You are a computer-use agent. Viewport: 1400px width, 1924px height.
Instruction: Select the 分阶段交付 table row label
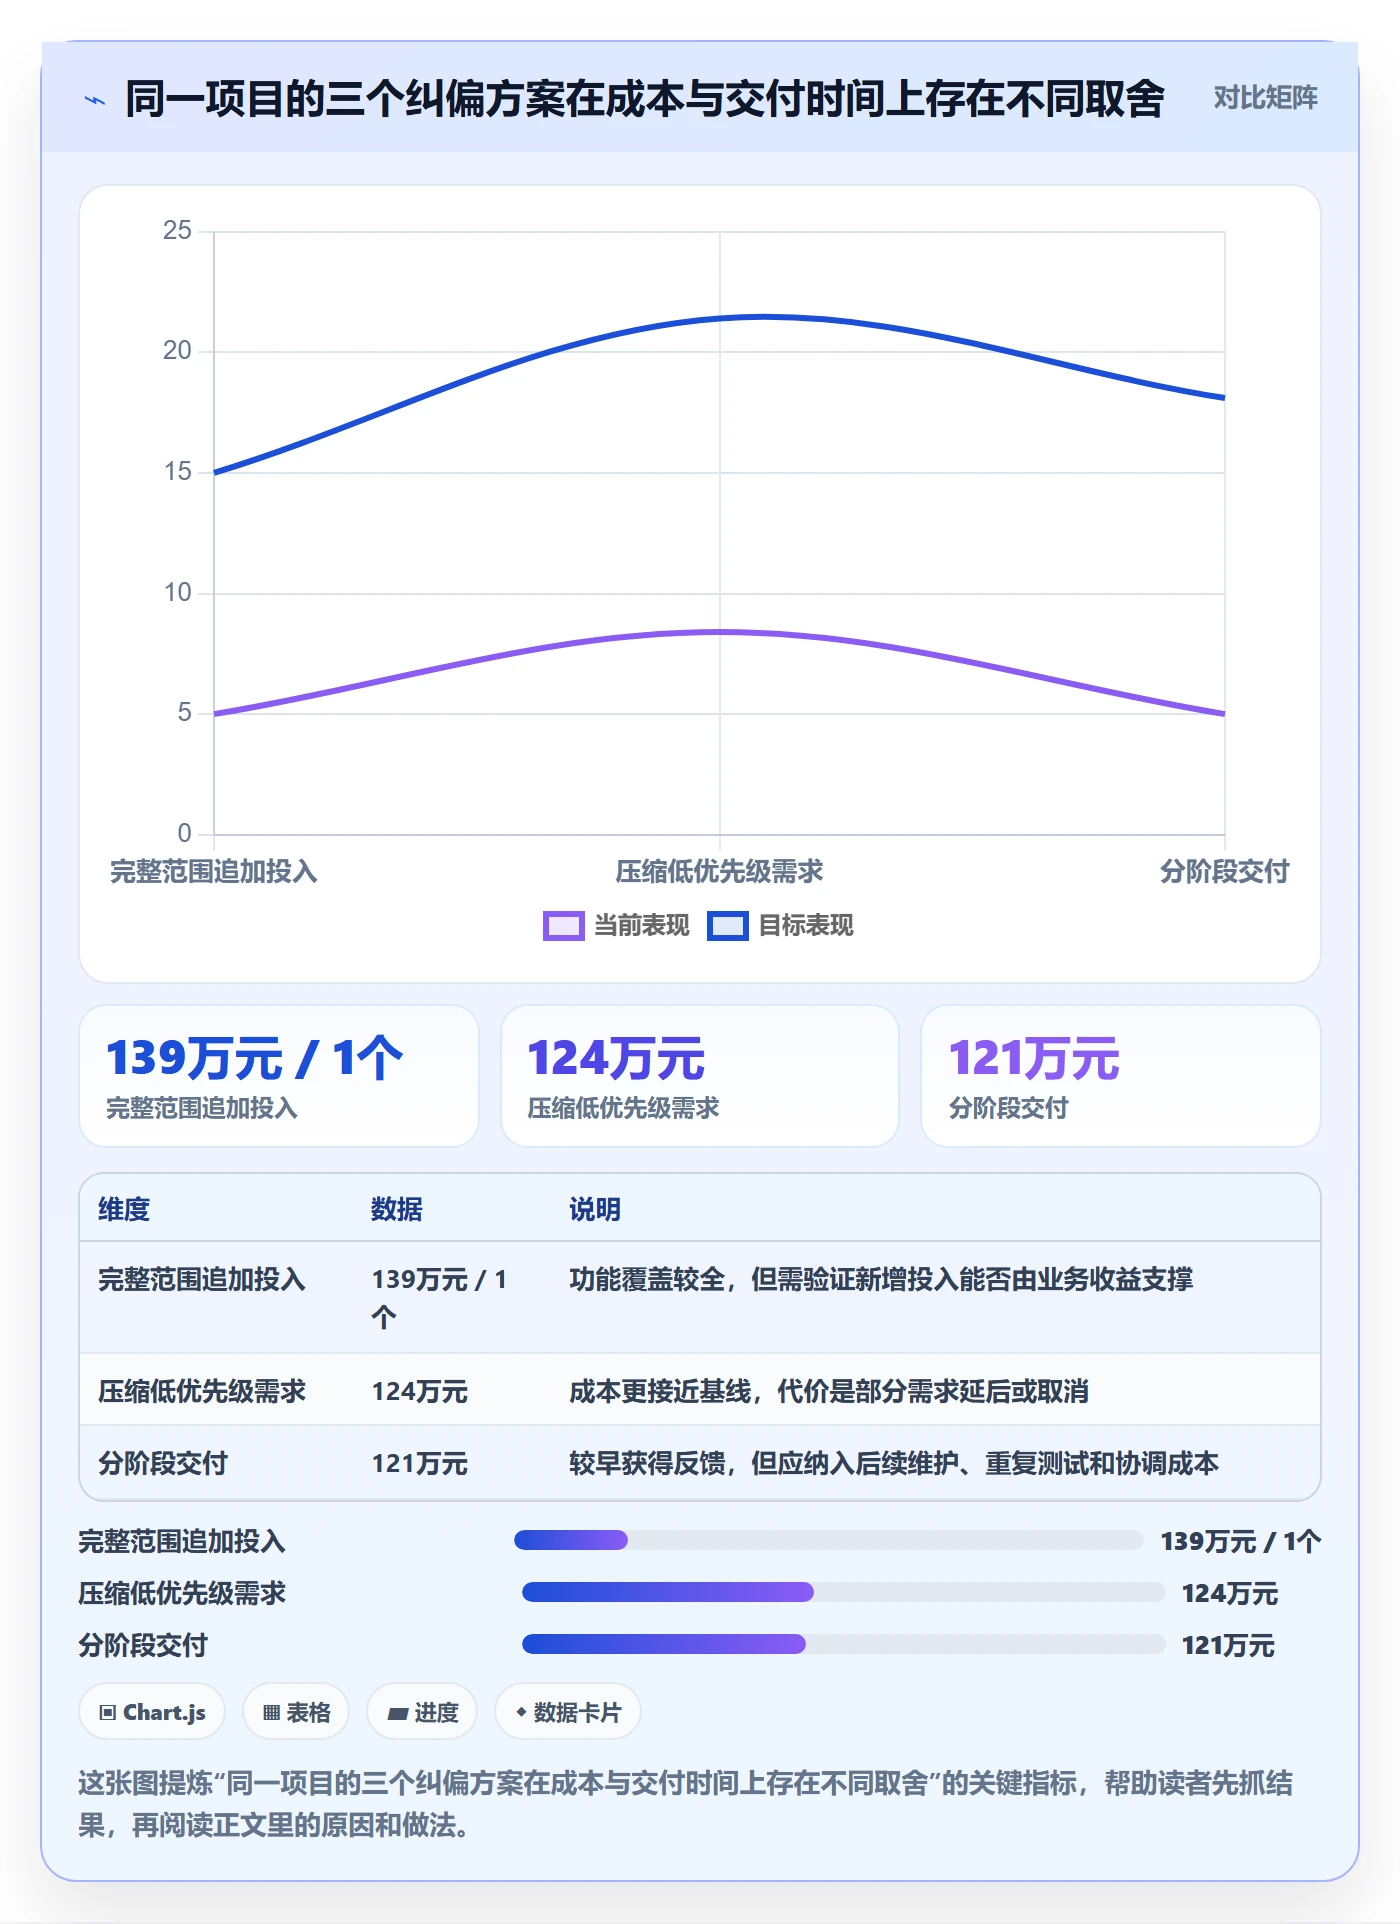pyautogui.click(x=163, y=1463)
